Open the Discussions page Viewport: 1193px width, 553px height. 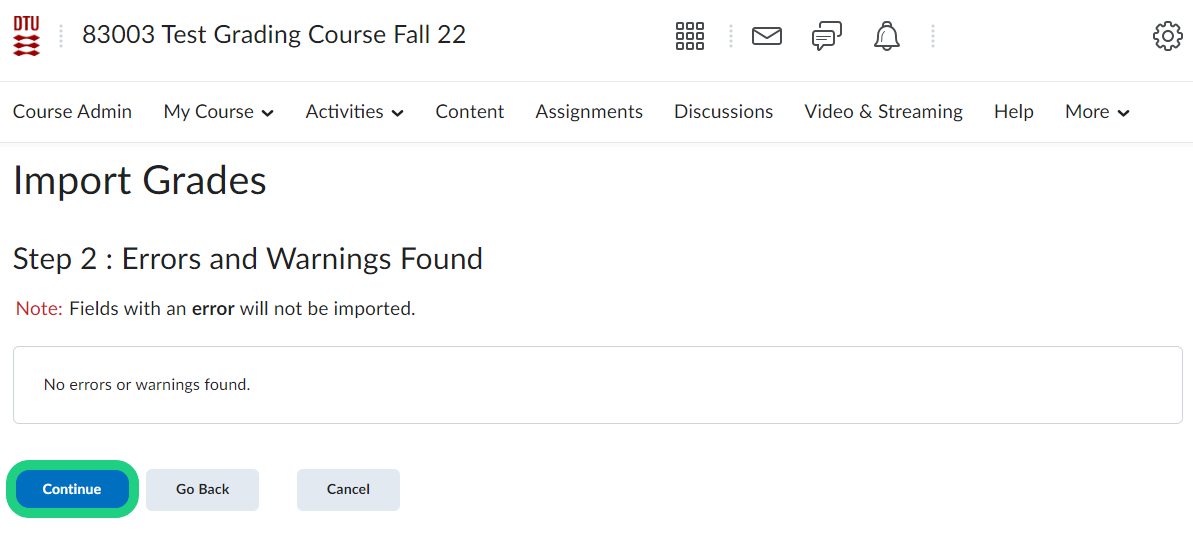coord(723,112)
